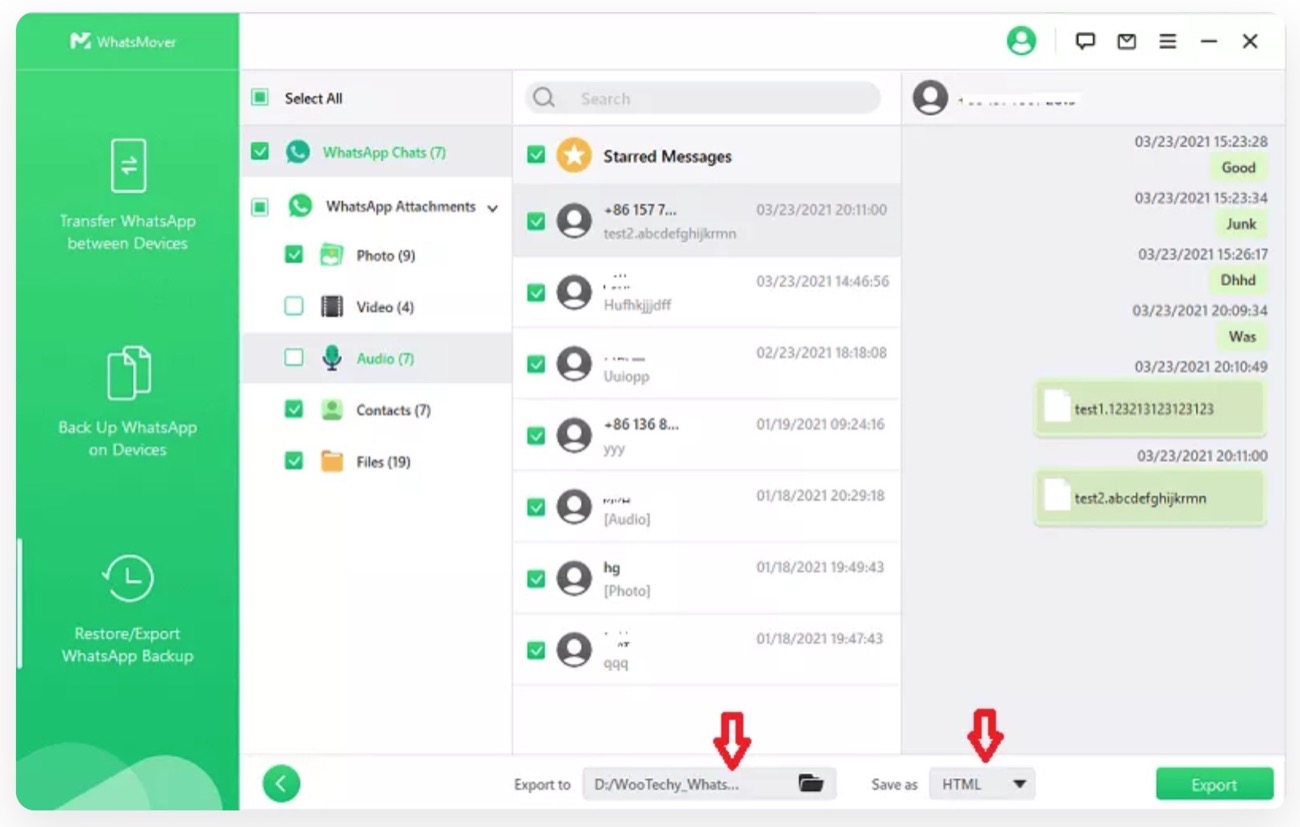Screen dimensions: 1300x827
Task: Click the Back Up WhatsApp on Devices icon
Action: [x=128, y=372]
